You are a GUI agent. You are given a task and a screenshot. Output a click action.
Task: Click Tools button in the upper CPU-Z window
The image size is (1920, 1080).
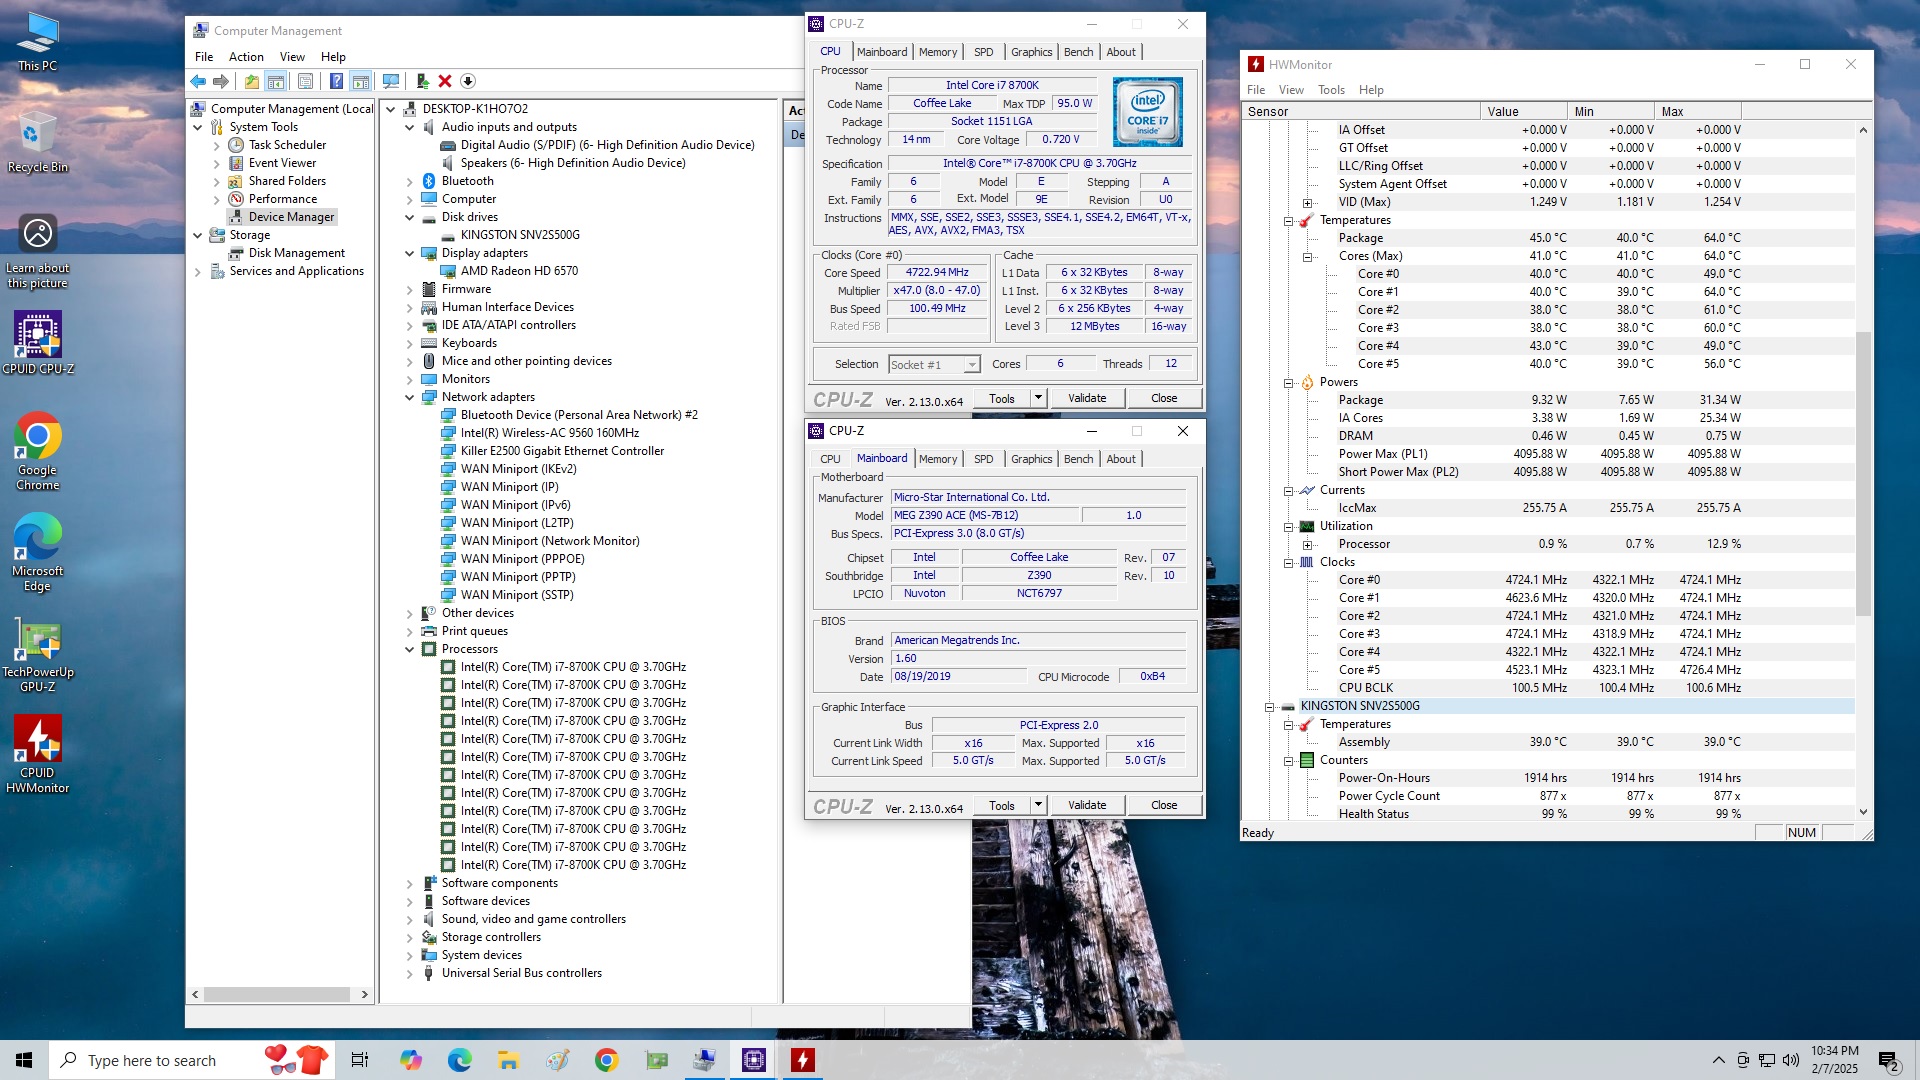(1002, 398)
